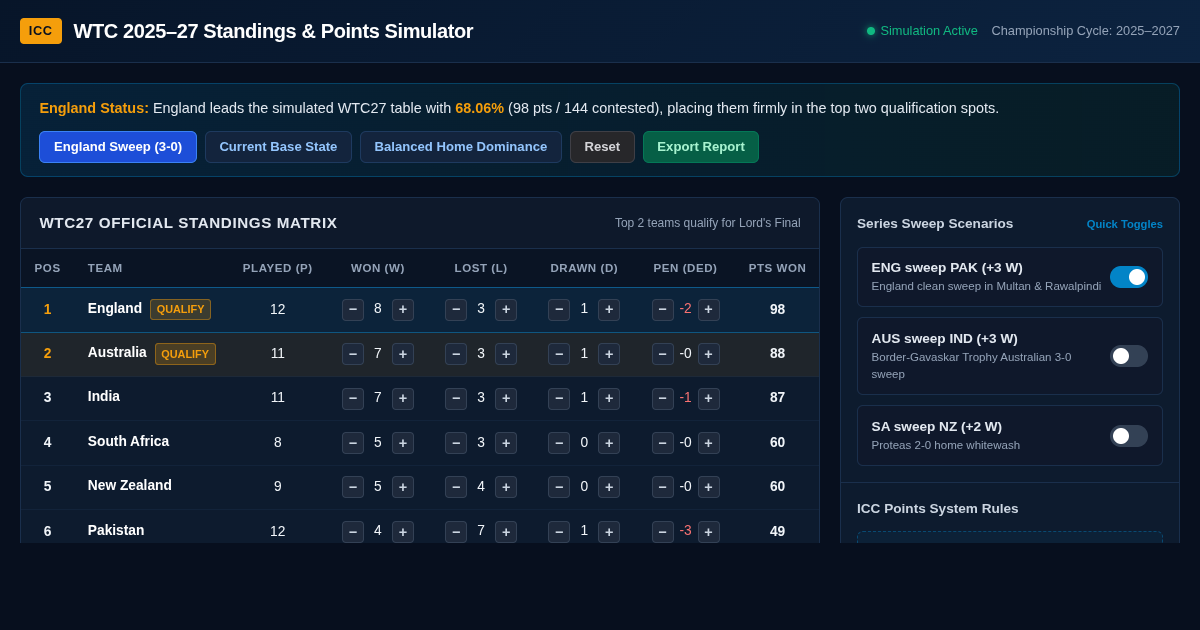Increase Australia's Won count
The image size is (1200, 630).
(403, 354)
